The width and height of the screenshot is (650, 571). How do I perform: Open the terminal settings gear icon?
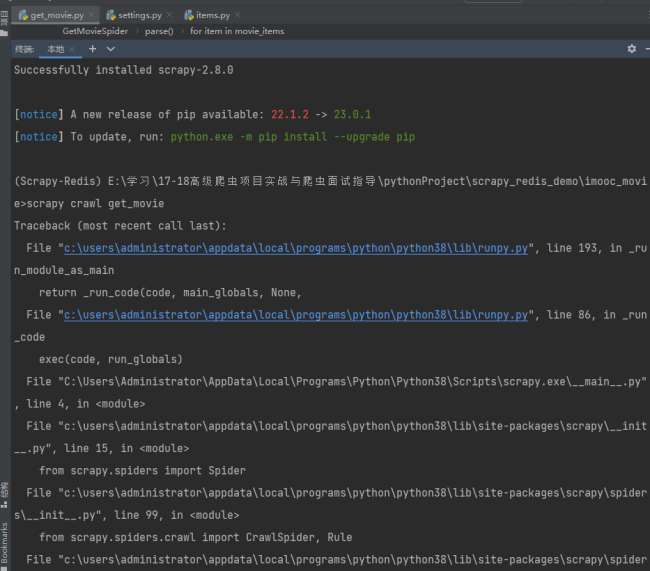click(631, 48)
